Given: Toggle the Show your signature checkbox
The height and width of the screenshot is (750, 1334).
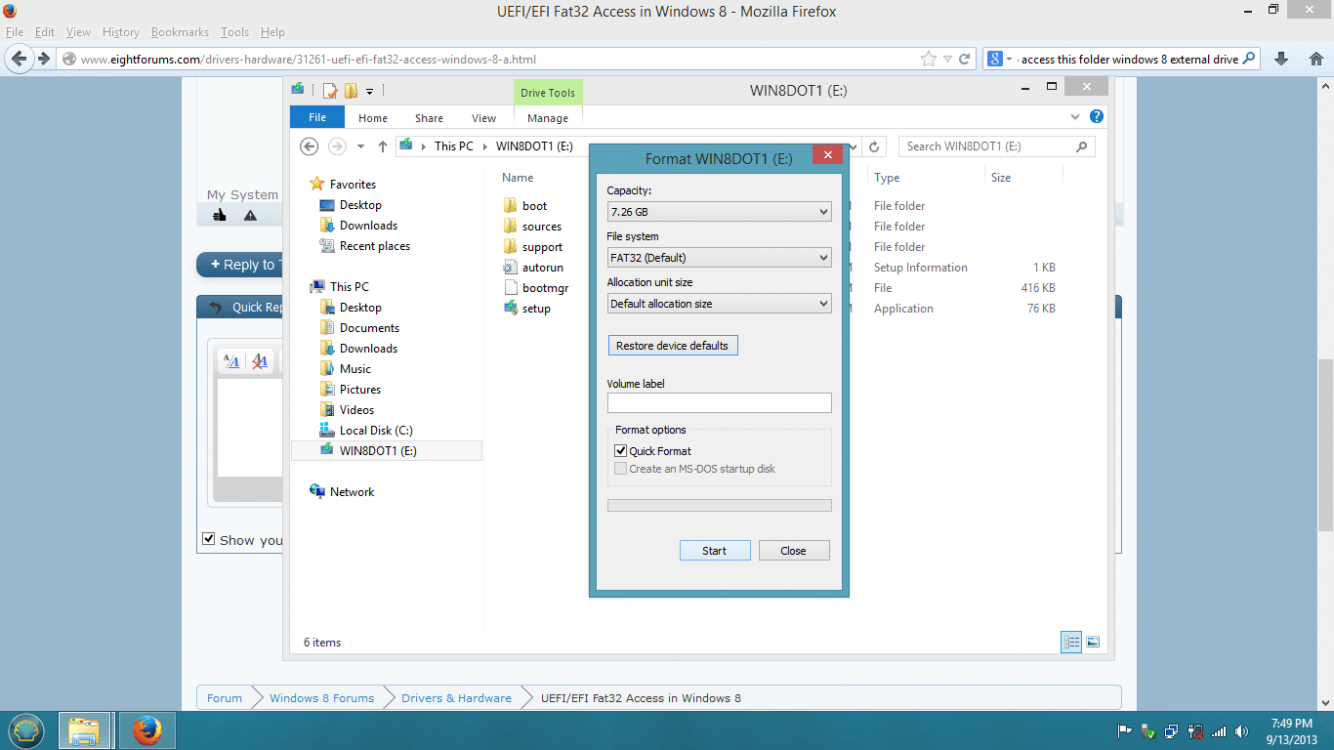Looking at the screenshot, I should [x=209, y=539].
